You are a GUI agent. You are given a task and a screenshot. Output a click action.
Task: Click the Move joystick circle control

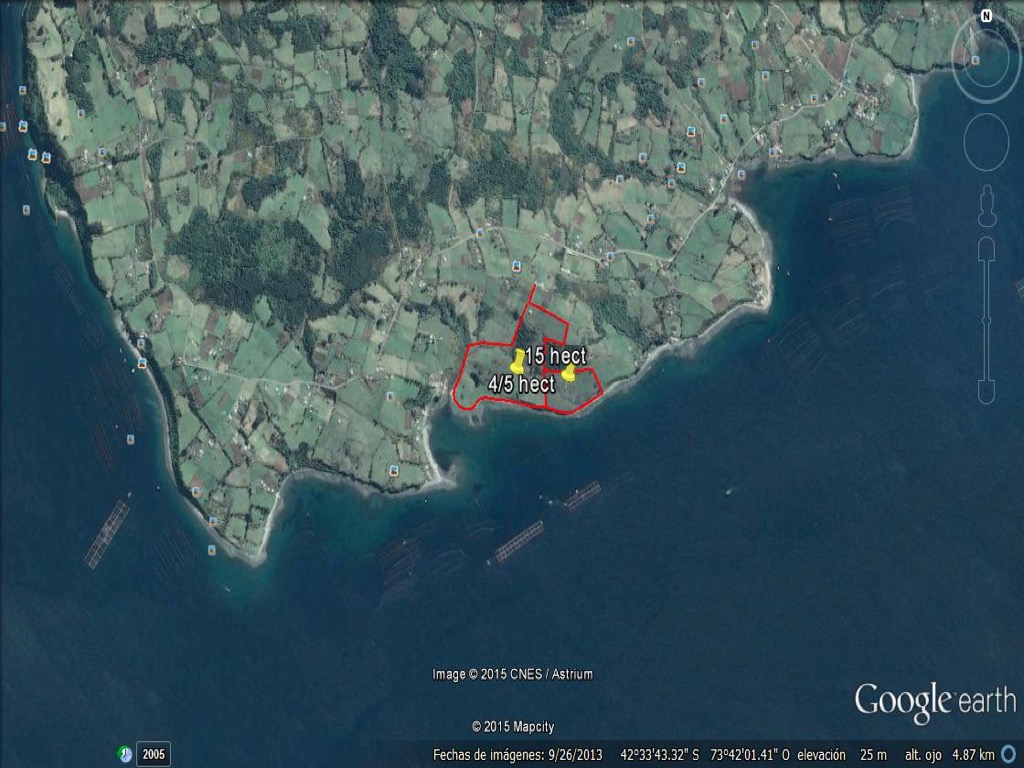pos(986,142)
